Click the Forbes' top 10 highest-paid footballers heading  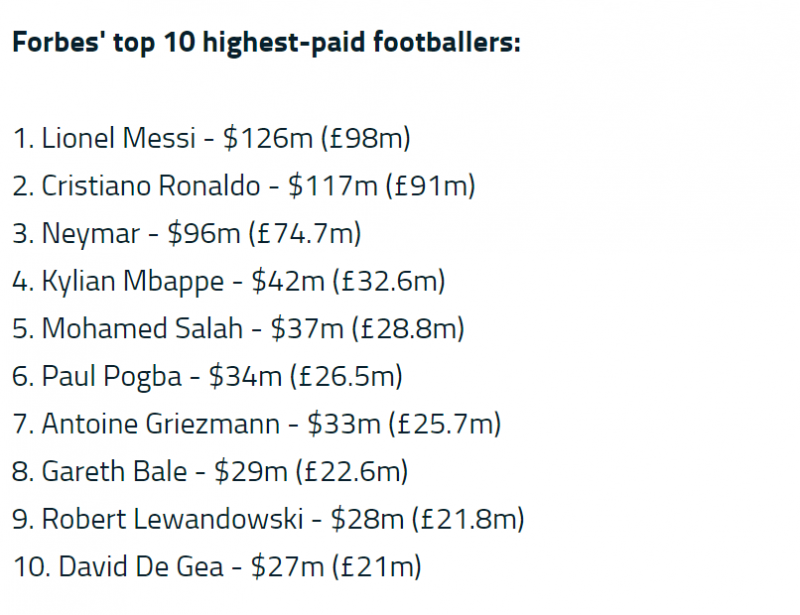[x=265, y=45]
